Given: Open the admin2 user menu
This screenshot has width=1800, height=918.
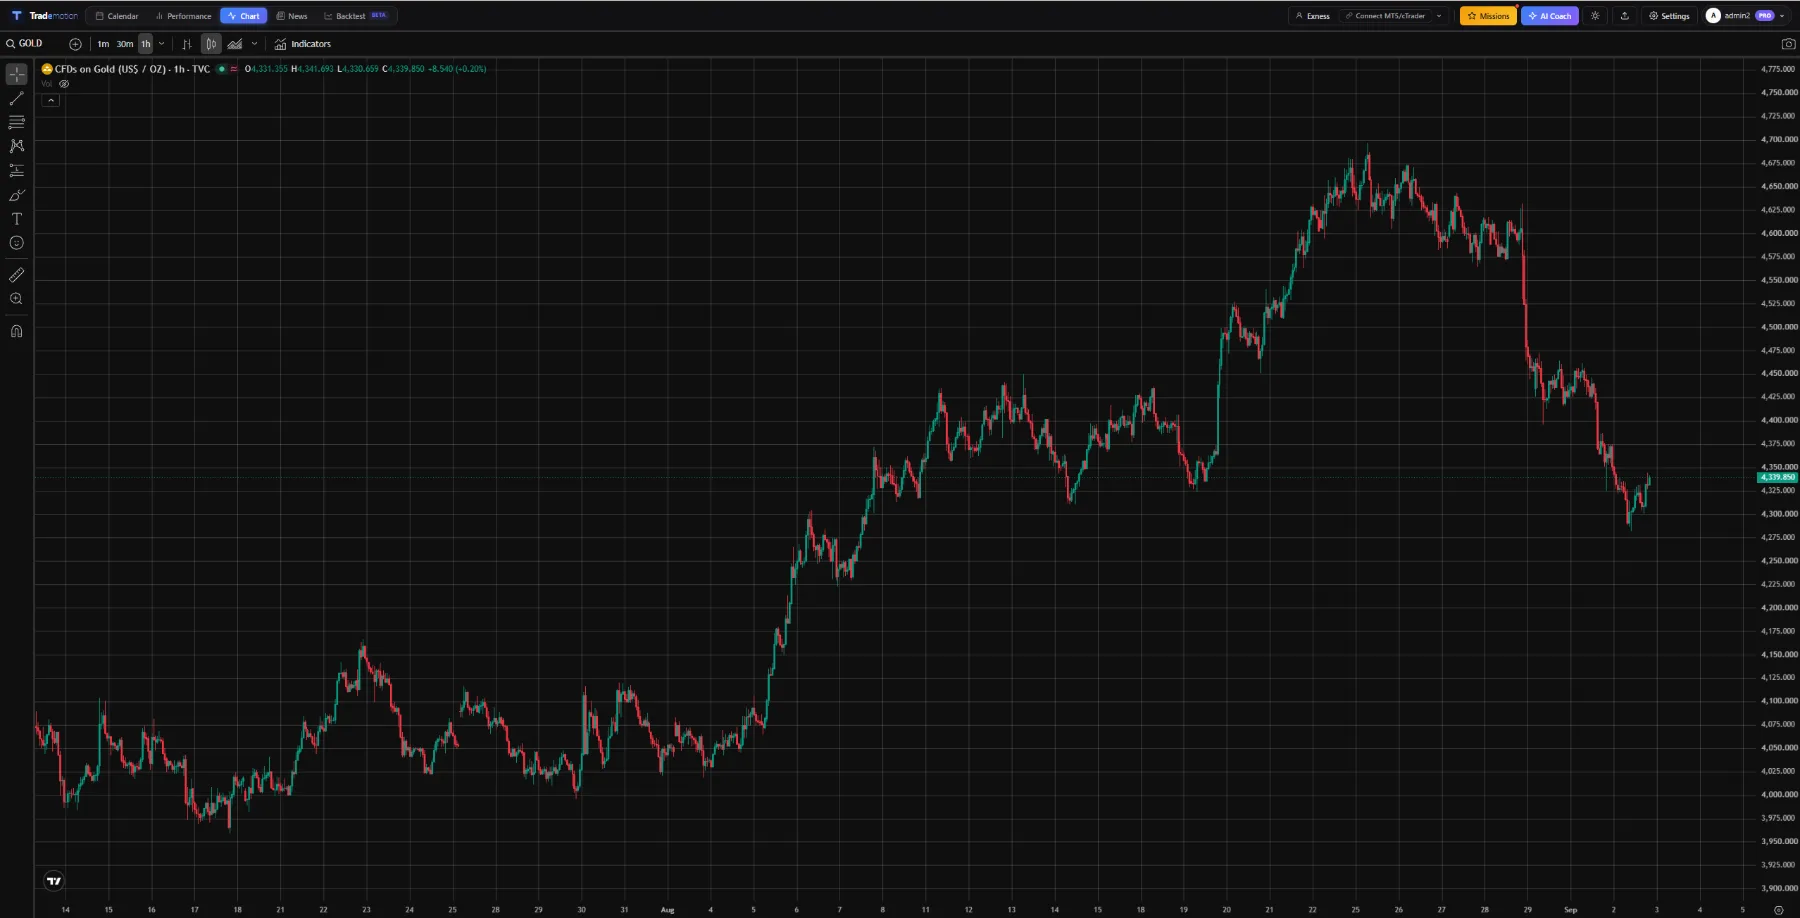Looking at the screenshot, I should pyautogui.click(x=1746, y=16).
